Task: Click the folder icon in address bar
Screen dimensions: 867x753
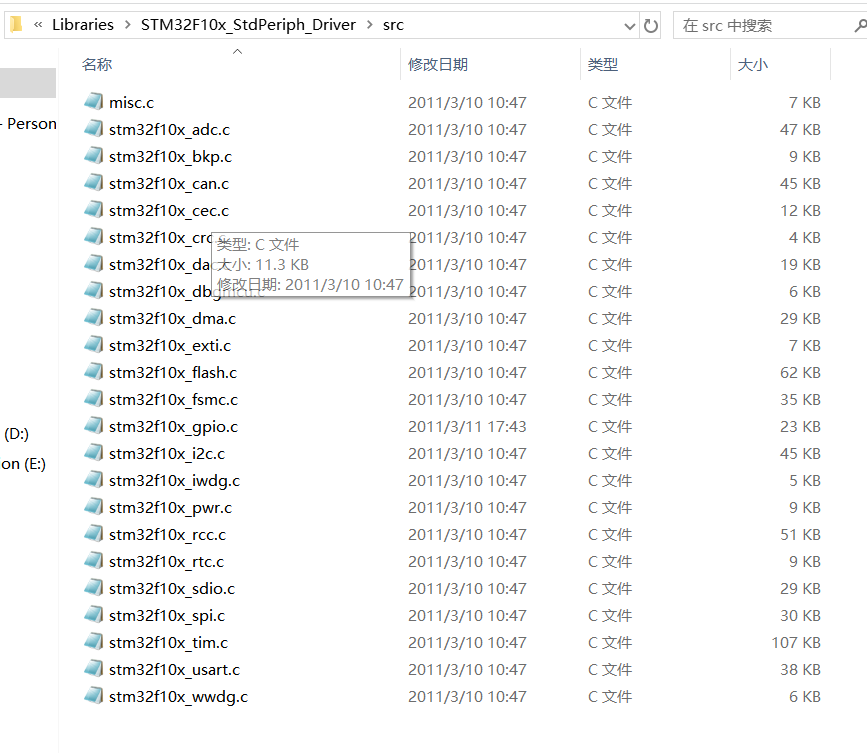Action: point(16,24)
